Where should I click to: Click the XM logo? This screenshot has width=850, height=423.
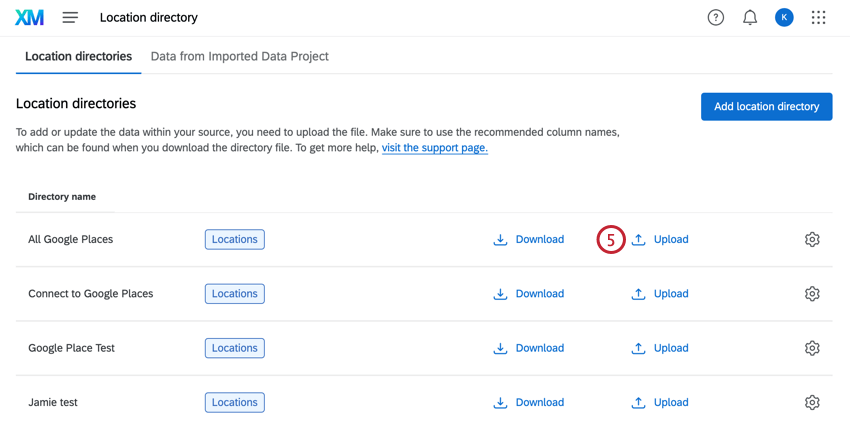pos(29,18)
